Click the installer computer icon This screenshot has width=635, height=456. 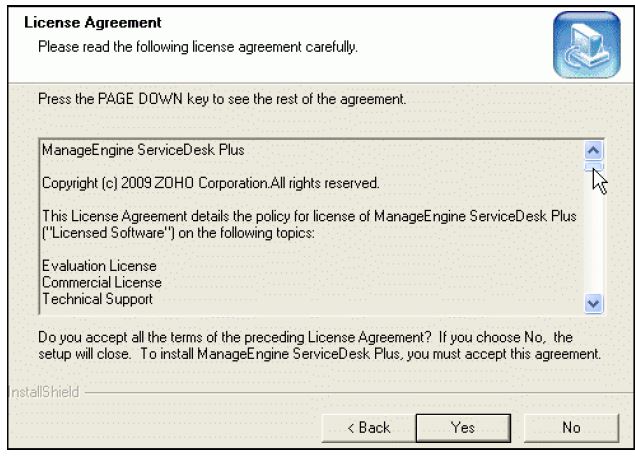[x=587, y=45]
